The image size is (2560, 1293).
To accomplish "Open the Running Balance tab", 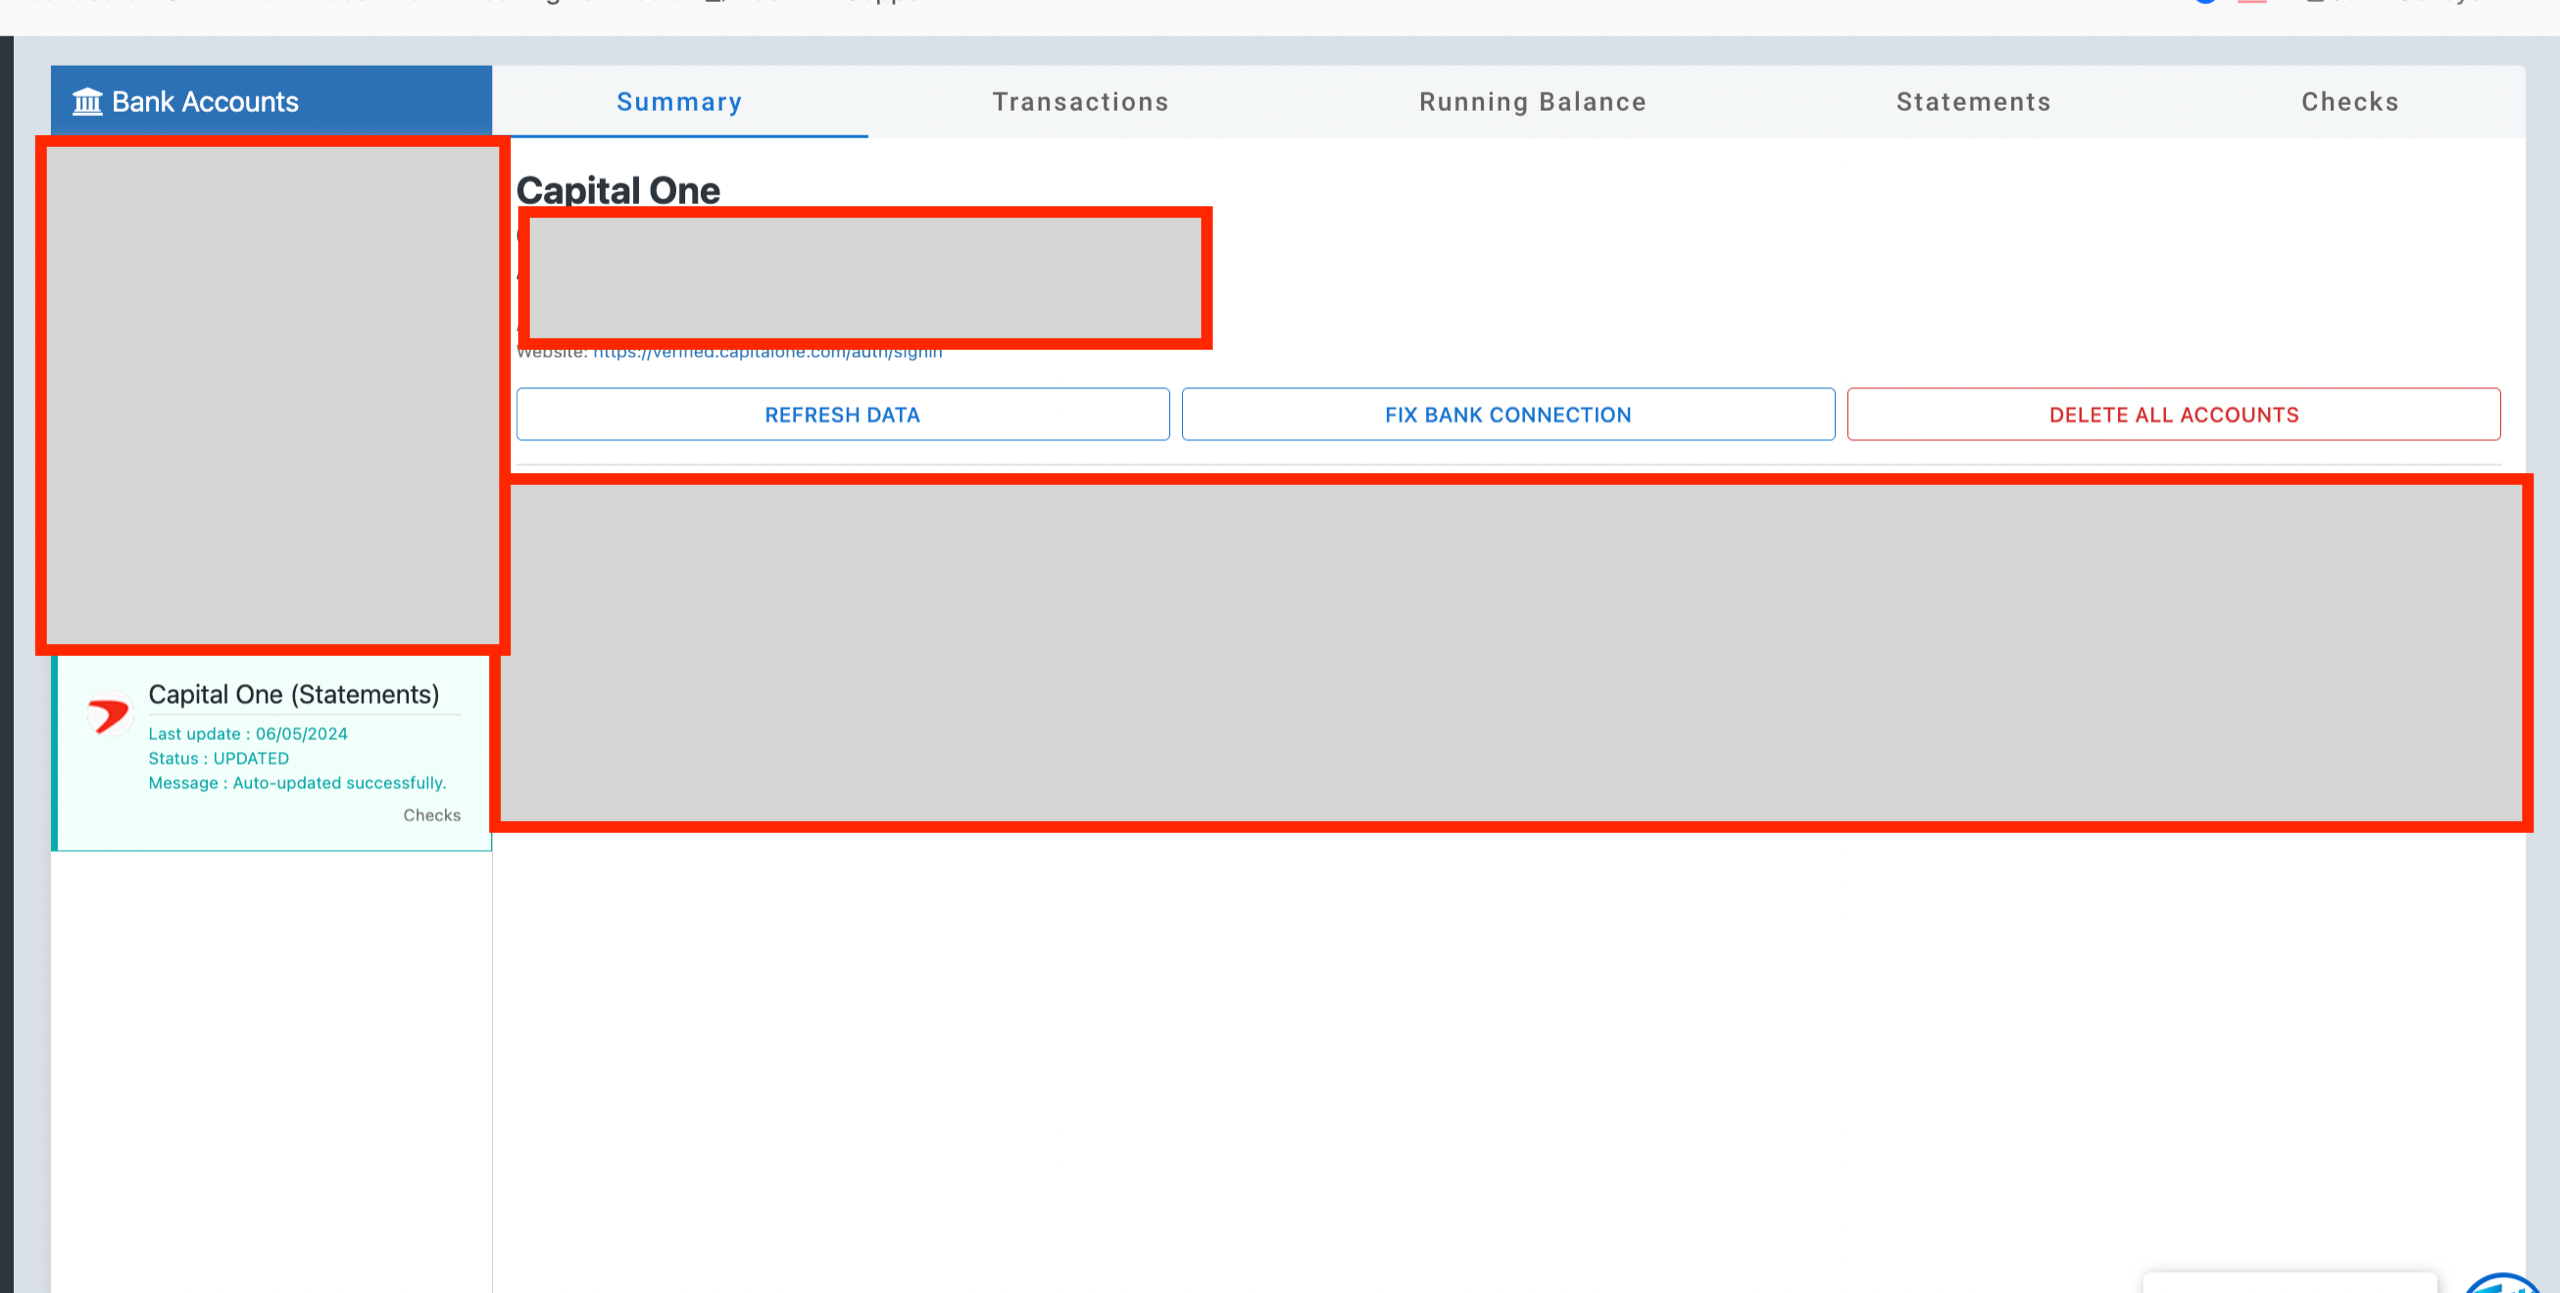I will 1532,102.
